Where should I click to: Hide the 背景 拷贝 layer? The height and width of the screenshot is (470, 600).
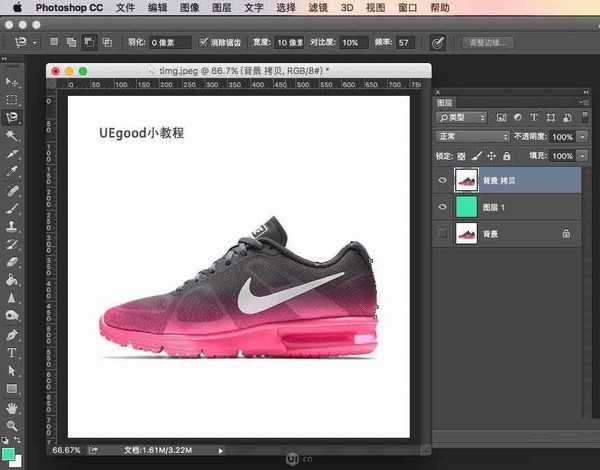point(443,180)
